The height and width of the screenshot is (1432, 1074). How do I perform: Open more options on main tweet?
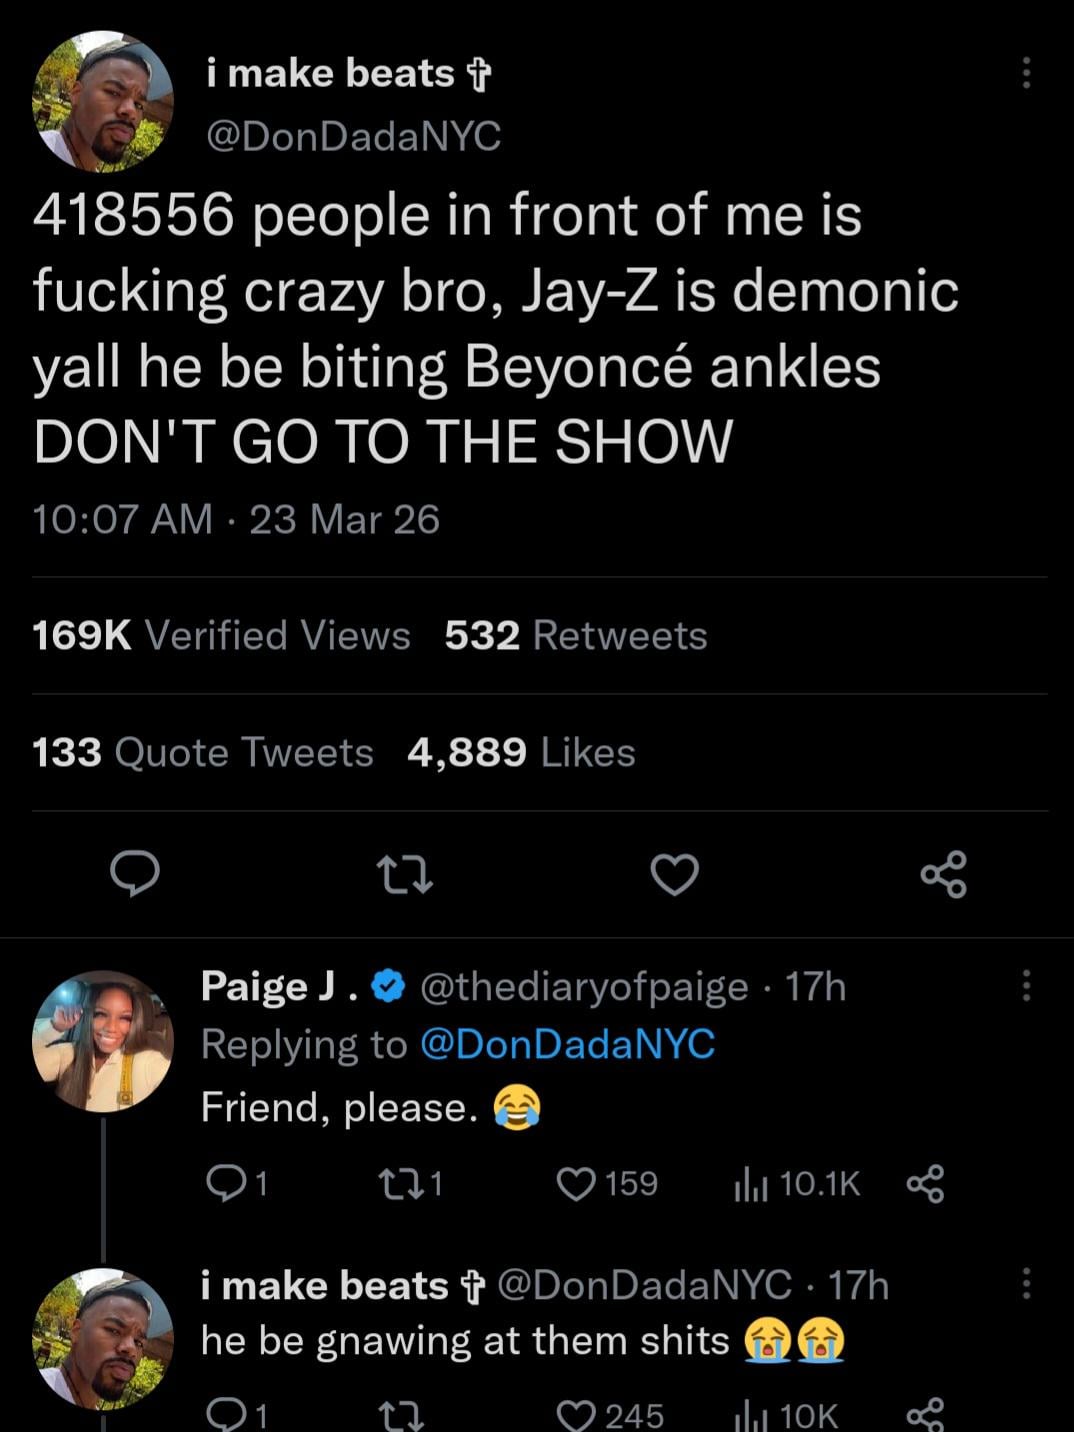coord(1026,73)
